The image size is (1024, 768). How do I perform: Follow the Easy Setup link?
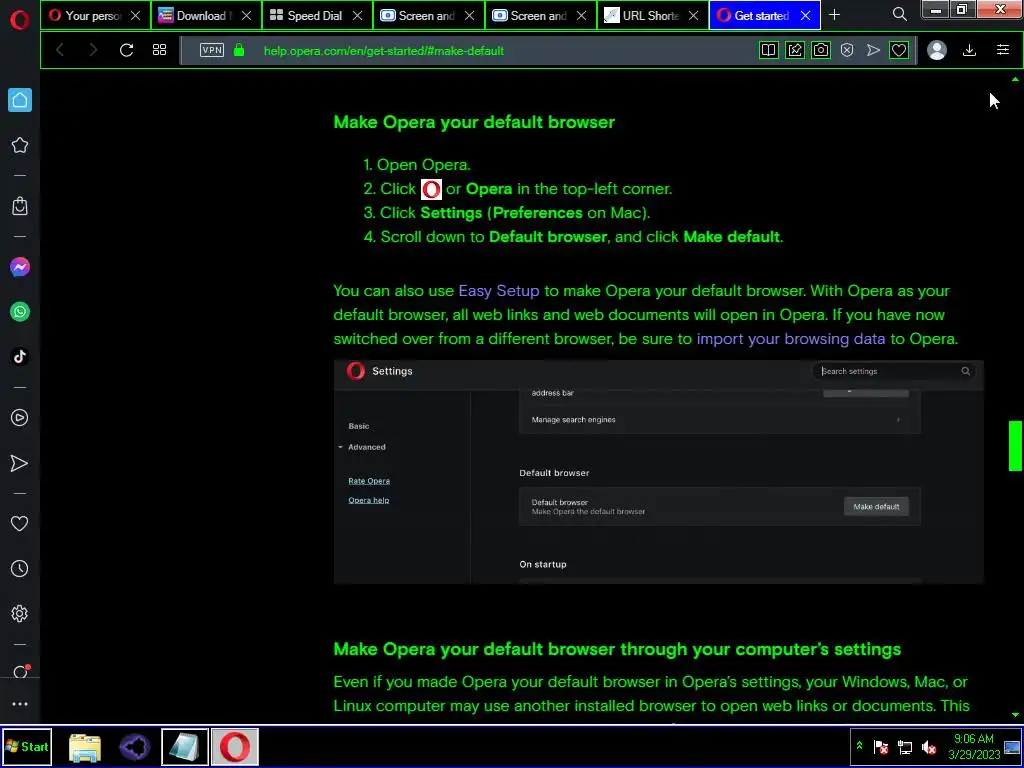pos(499,291)
